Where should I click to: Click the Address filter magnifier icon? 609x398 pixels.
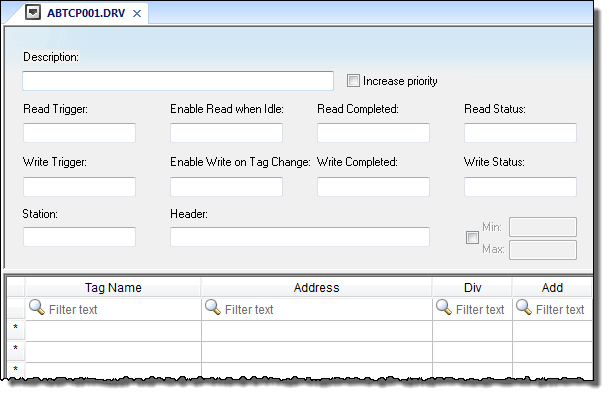(213, 307)
